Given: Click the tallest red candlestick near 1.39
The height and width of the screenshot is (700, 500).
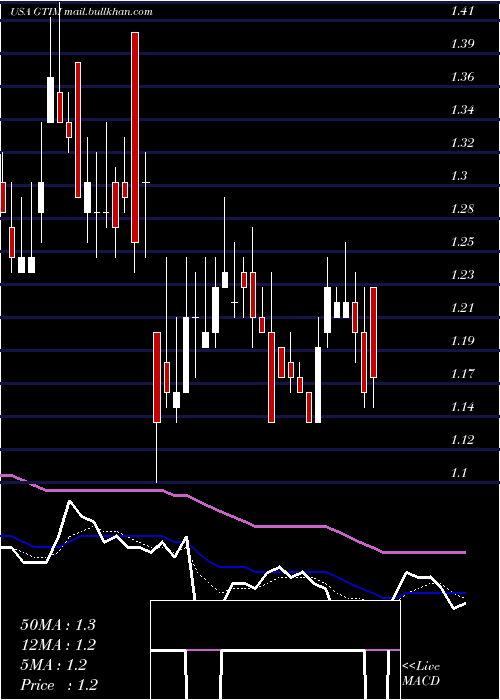Looking at the screenshot, I should coord(135,138).
